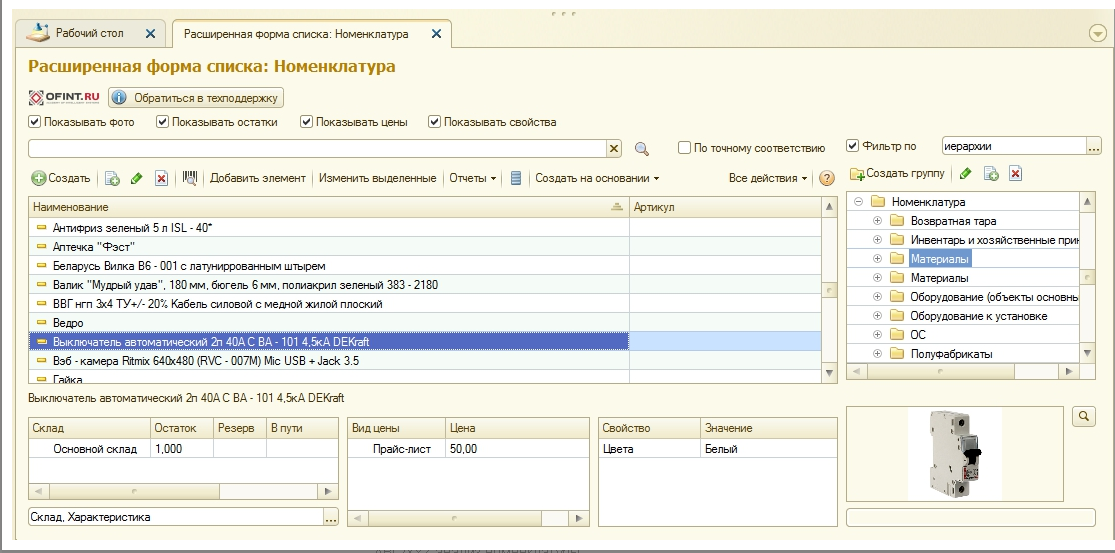Click the barcode scanner icon in toolbar
Image resolution: width=1115 pixels, height=553 pixels.
[189, 178]
